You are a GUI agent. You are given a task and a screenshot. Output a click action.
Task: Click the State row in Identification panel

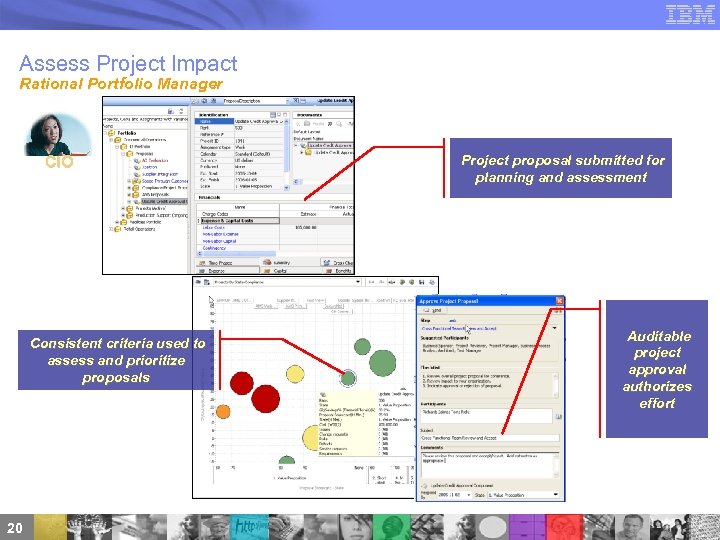tap(240, 186)
